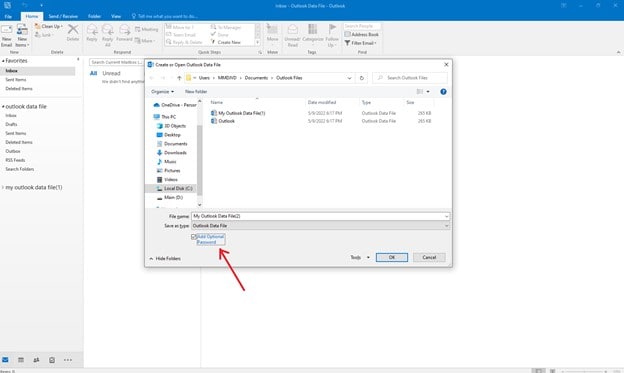Click the blue Help icon in dialog

click(x=443, y=92)
